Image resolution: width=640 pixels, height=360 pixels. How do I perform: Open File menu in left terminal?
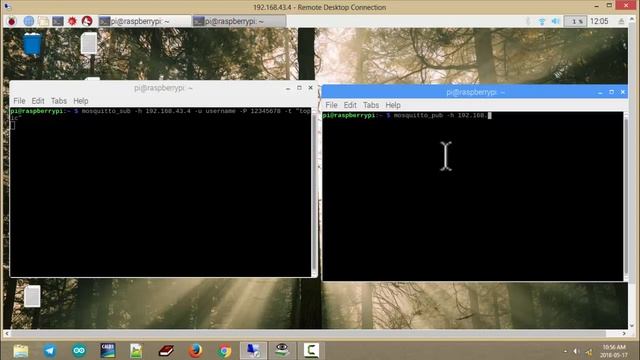19,101
